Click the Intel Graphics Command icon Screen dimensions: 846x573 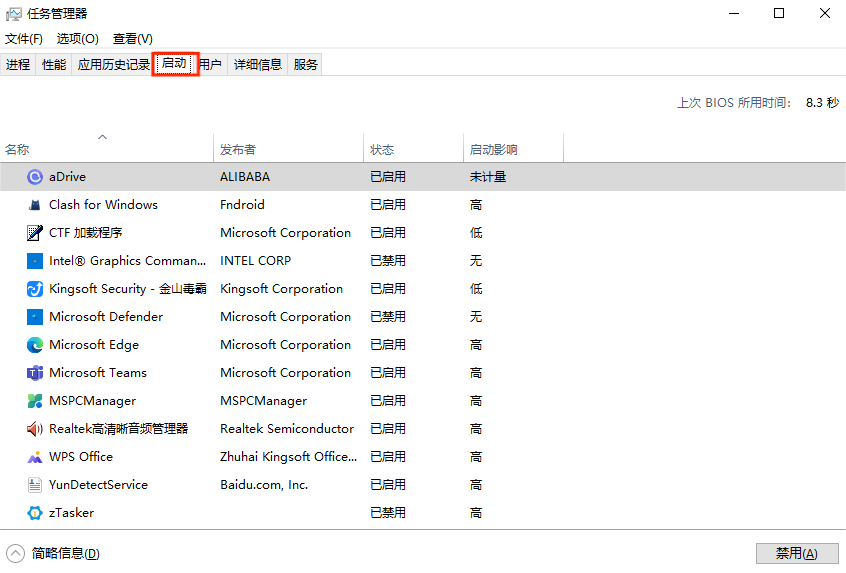click(35, 261)
